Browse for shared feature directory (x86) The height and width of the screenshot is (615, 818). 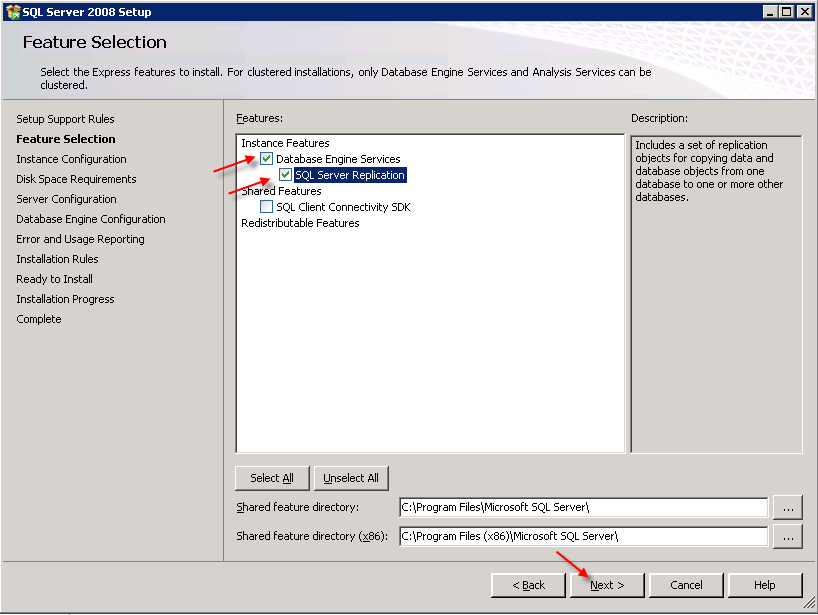click(788, 536)
